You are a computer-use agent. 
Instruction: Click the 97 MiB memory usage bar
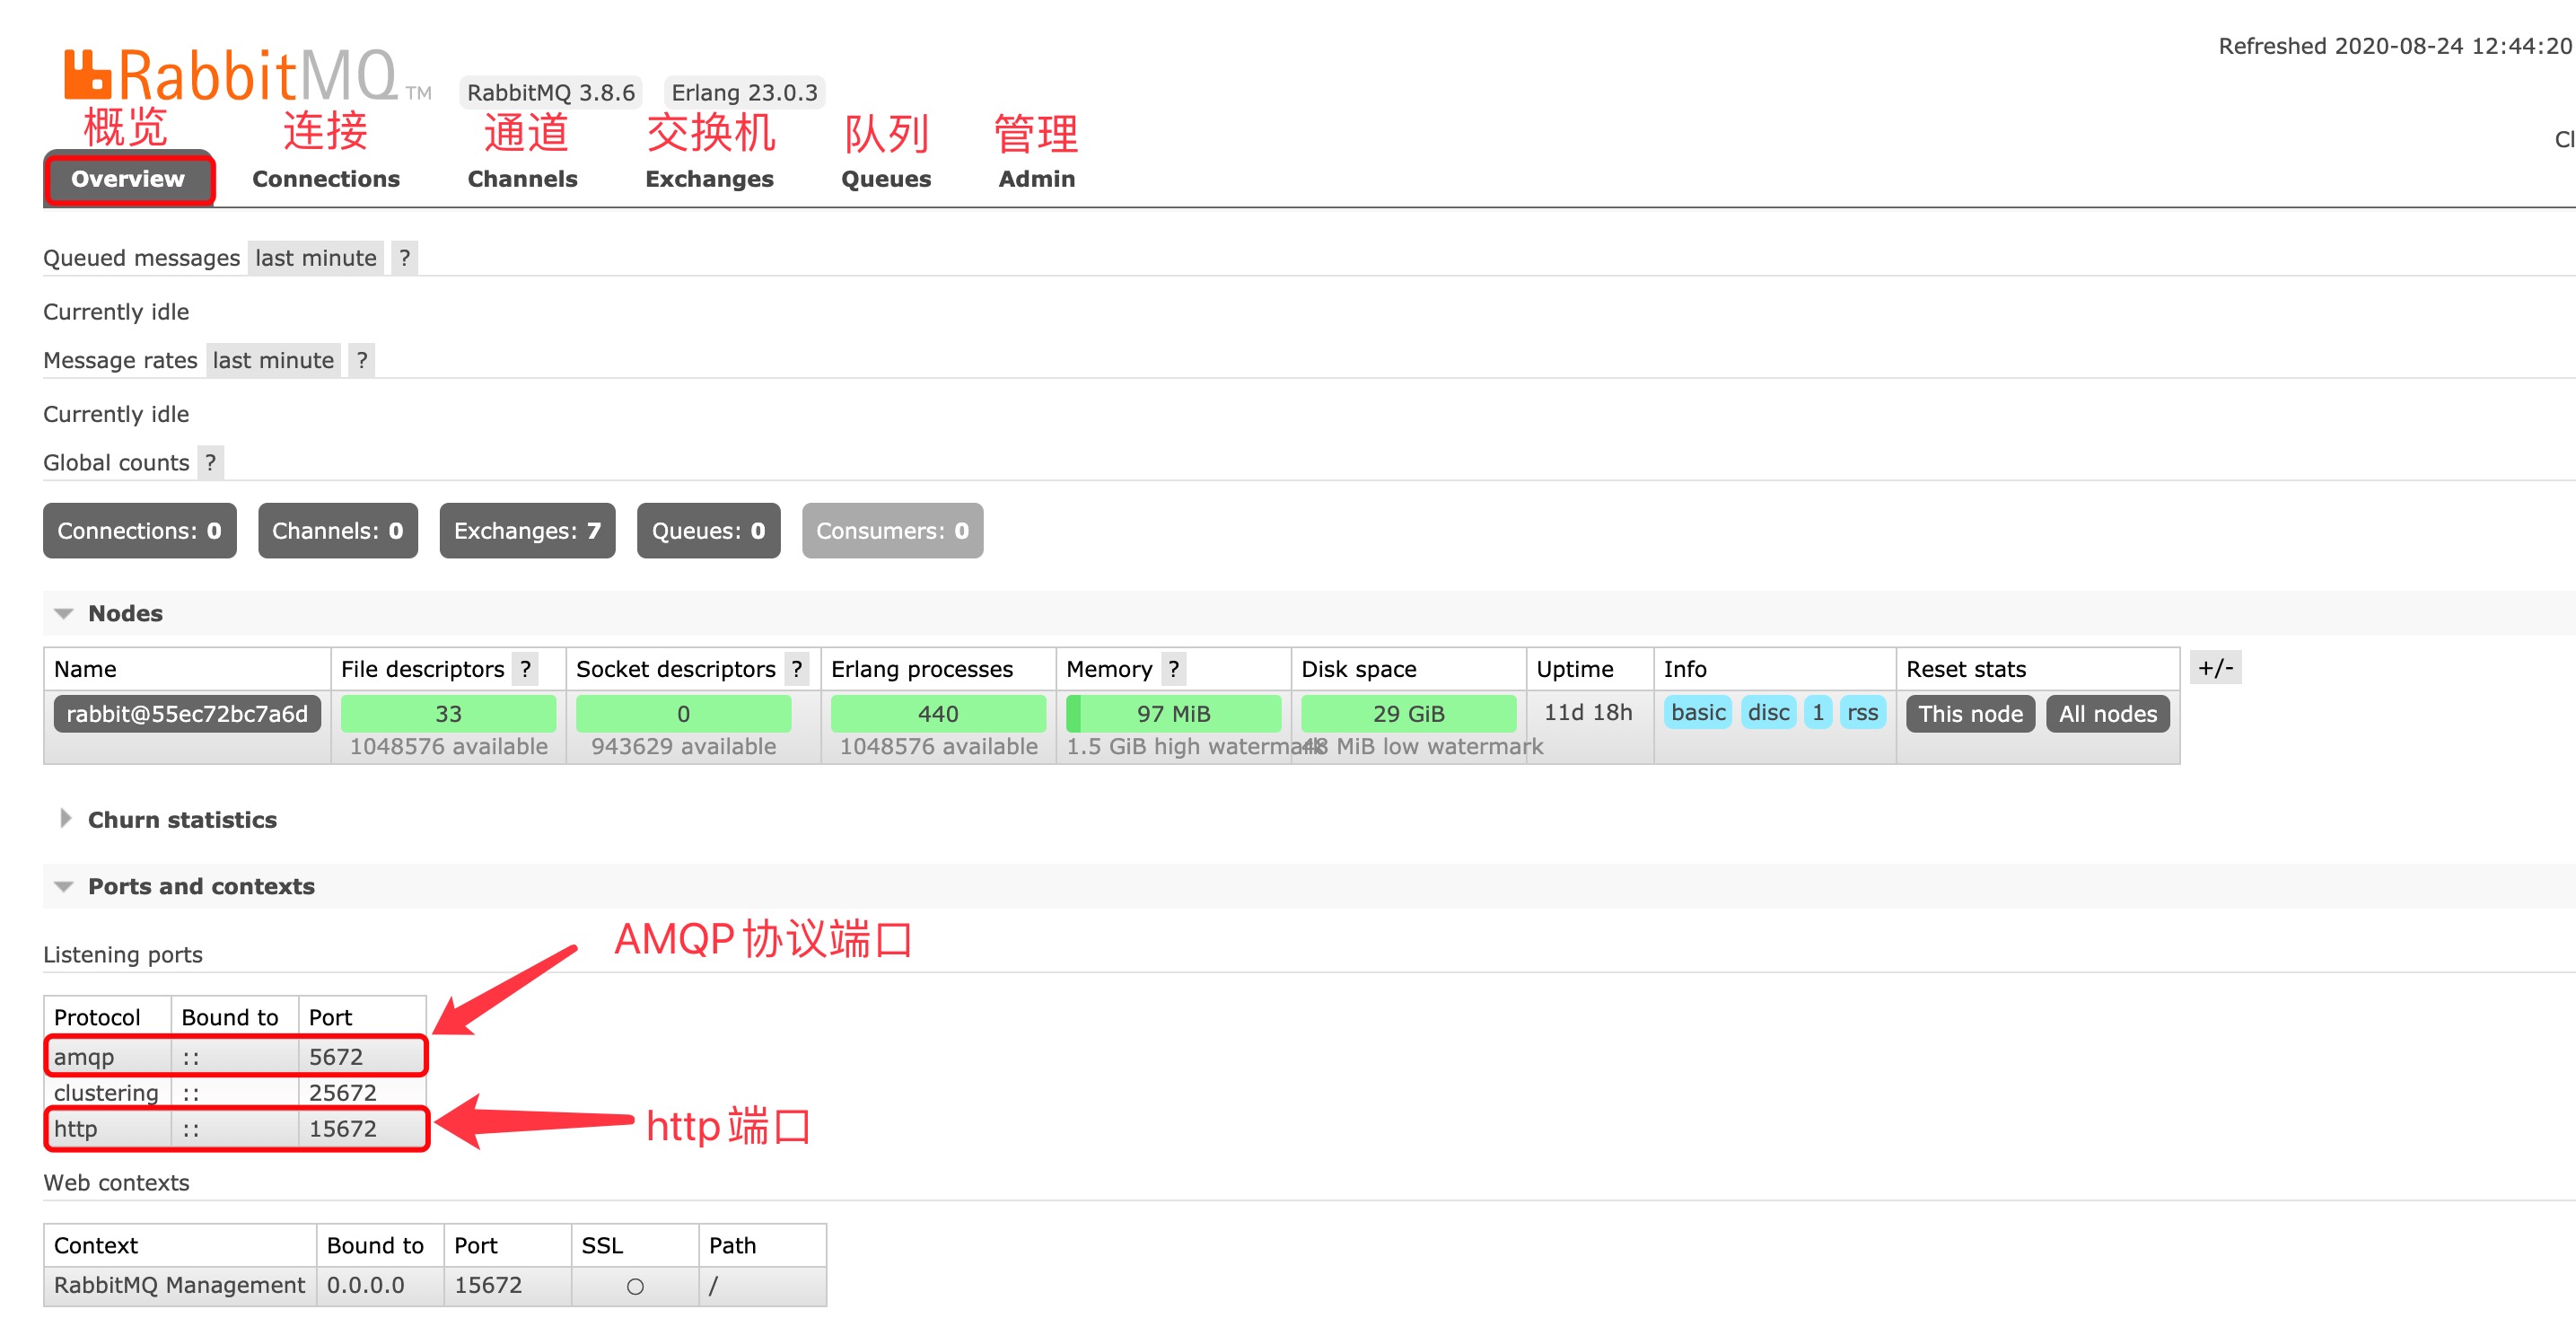(x=1173, y=714)
